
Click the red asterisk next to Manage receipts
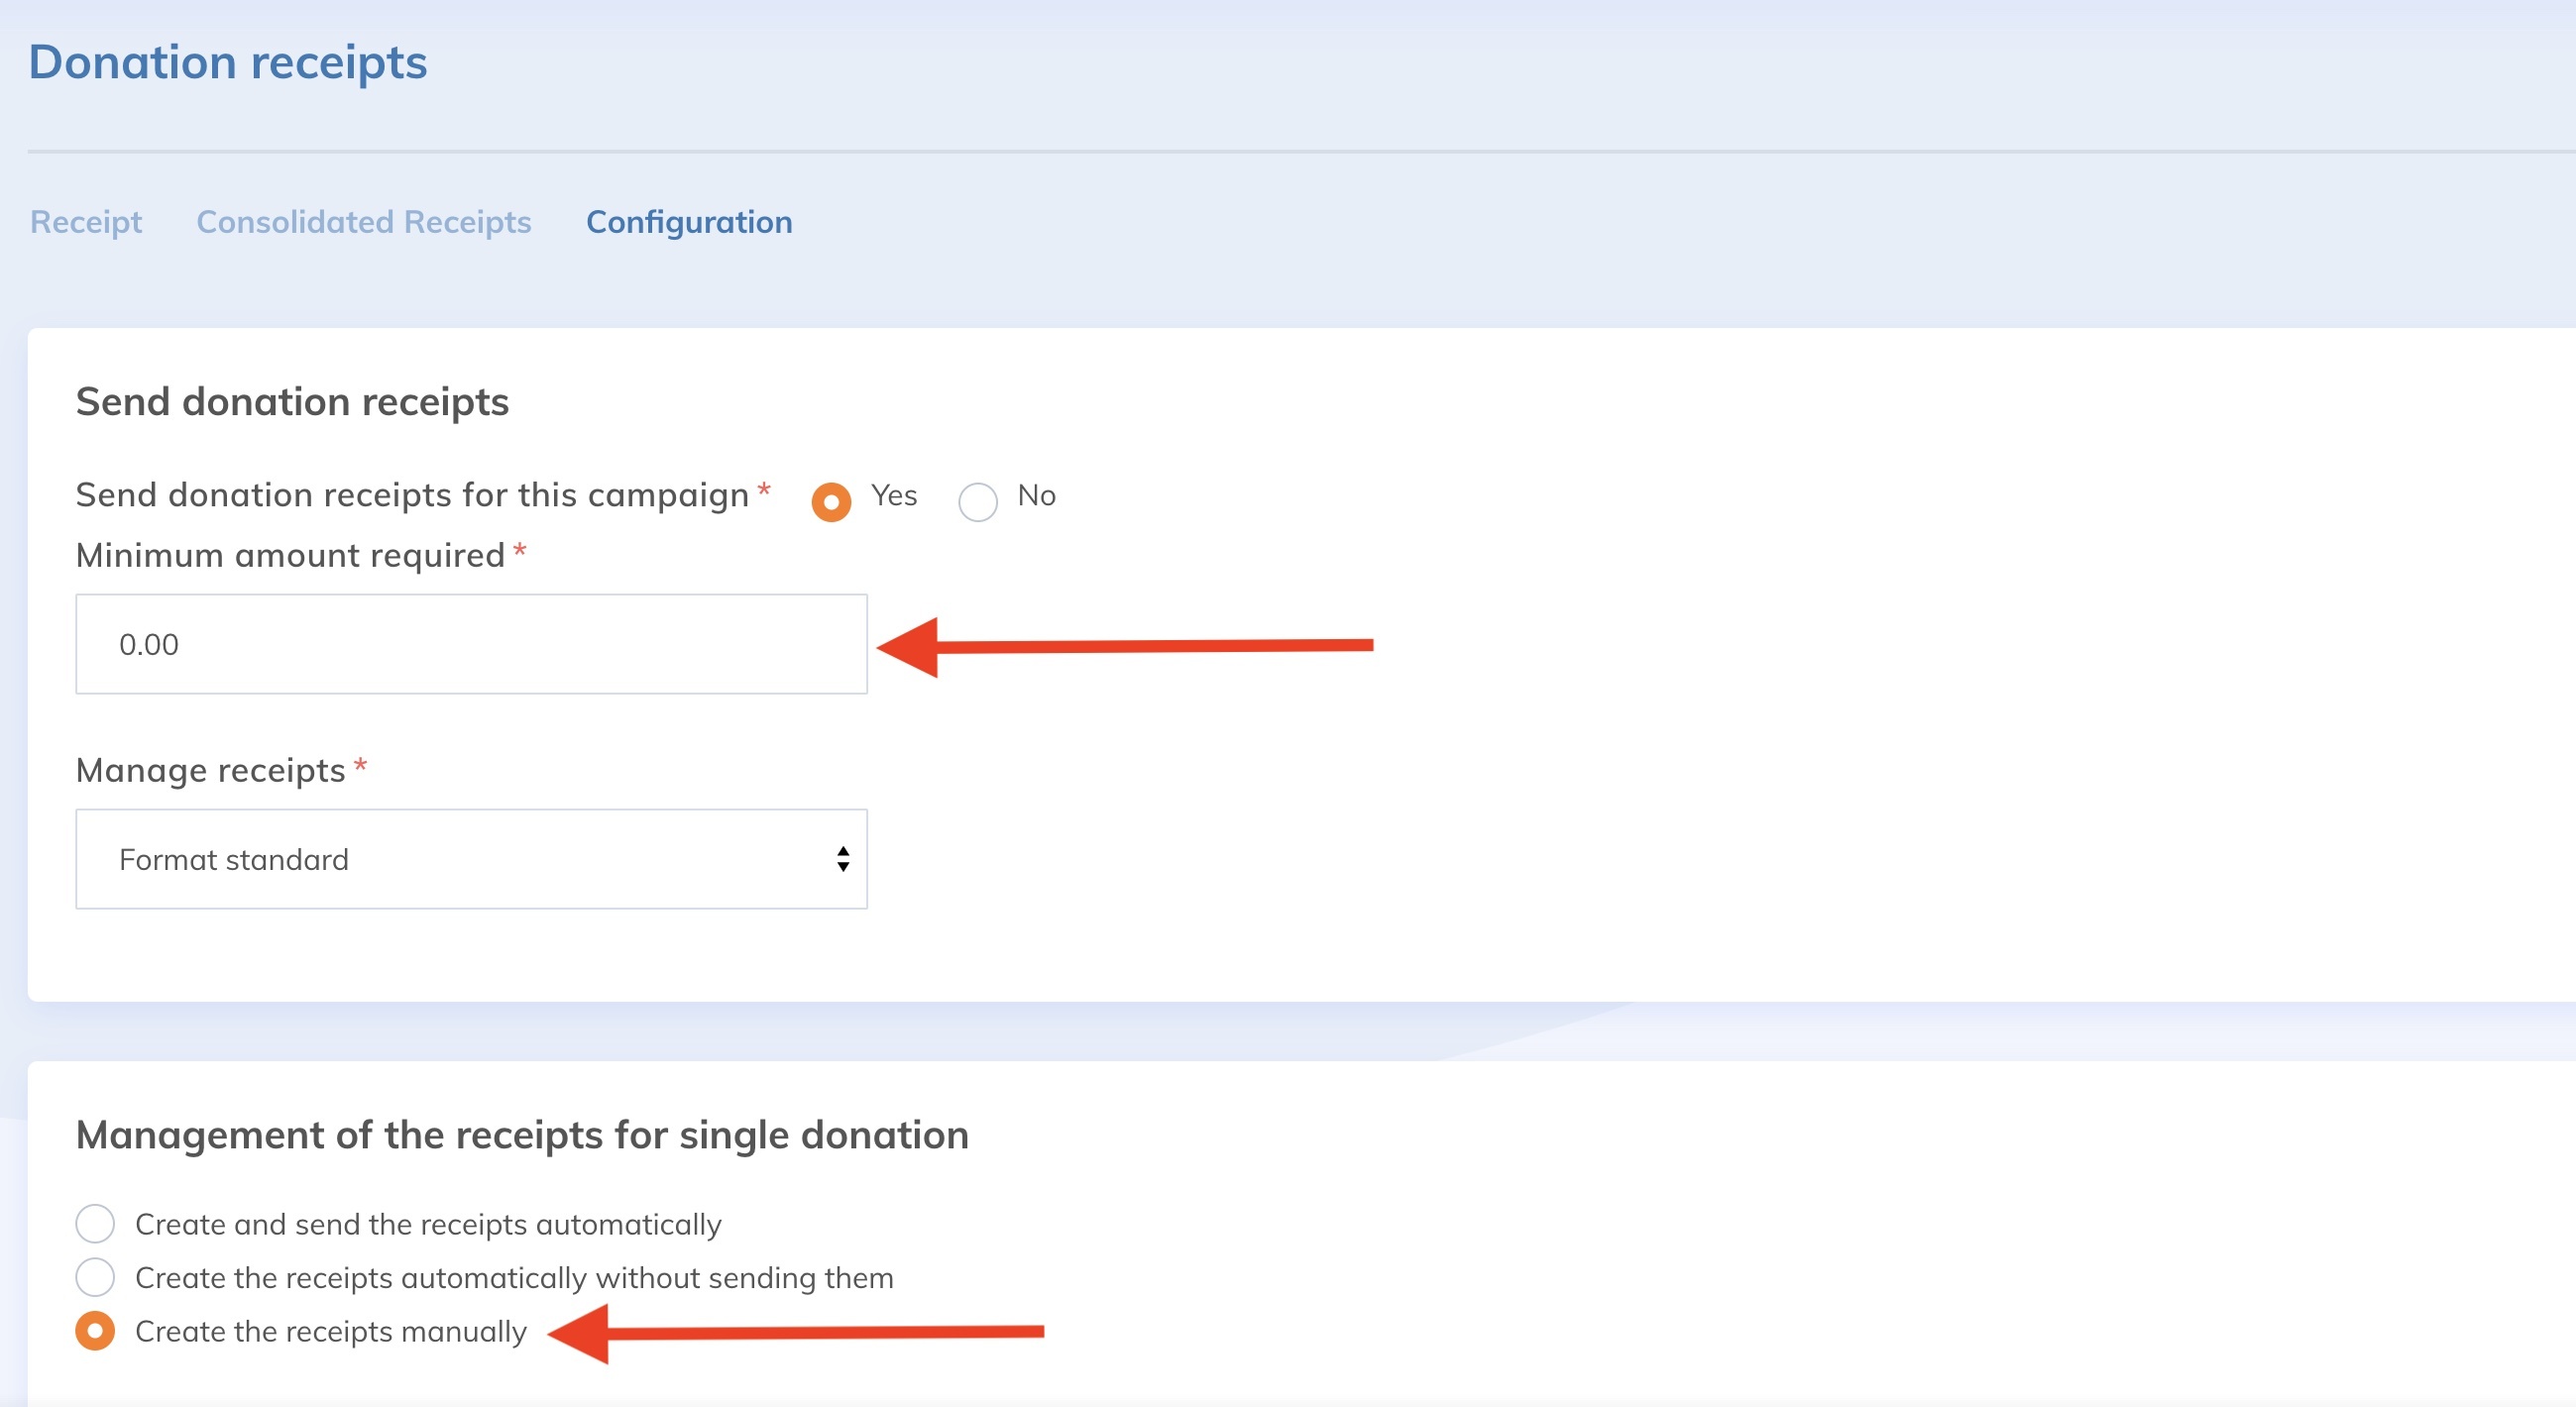point(361,766)
